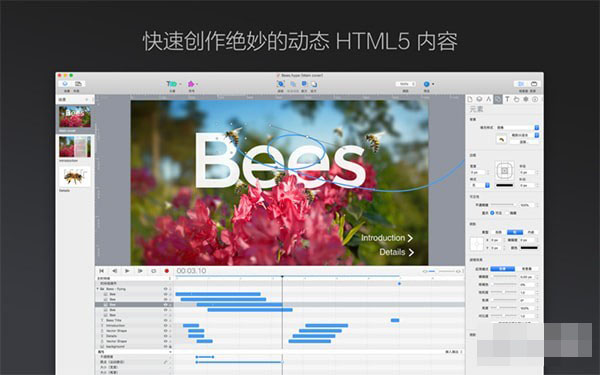The width and height of the screenshot is (600, 375).
Task: Select the background filter effects segment
Action: (527, 269)
